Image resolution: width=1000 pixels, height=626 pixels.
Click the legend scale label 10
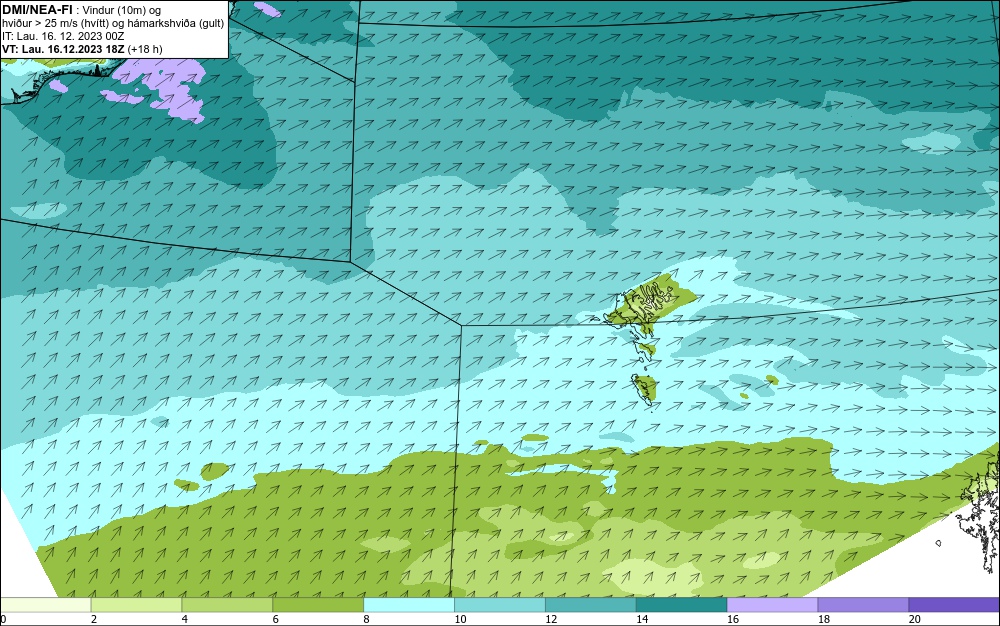(460, 619)
